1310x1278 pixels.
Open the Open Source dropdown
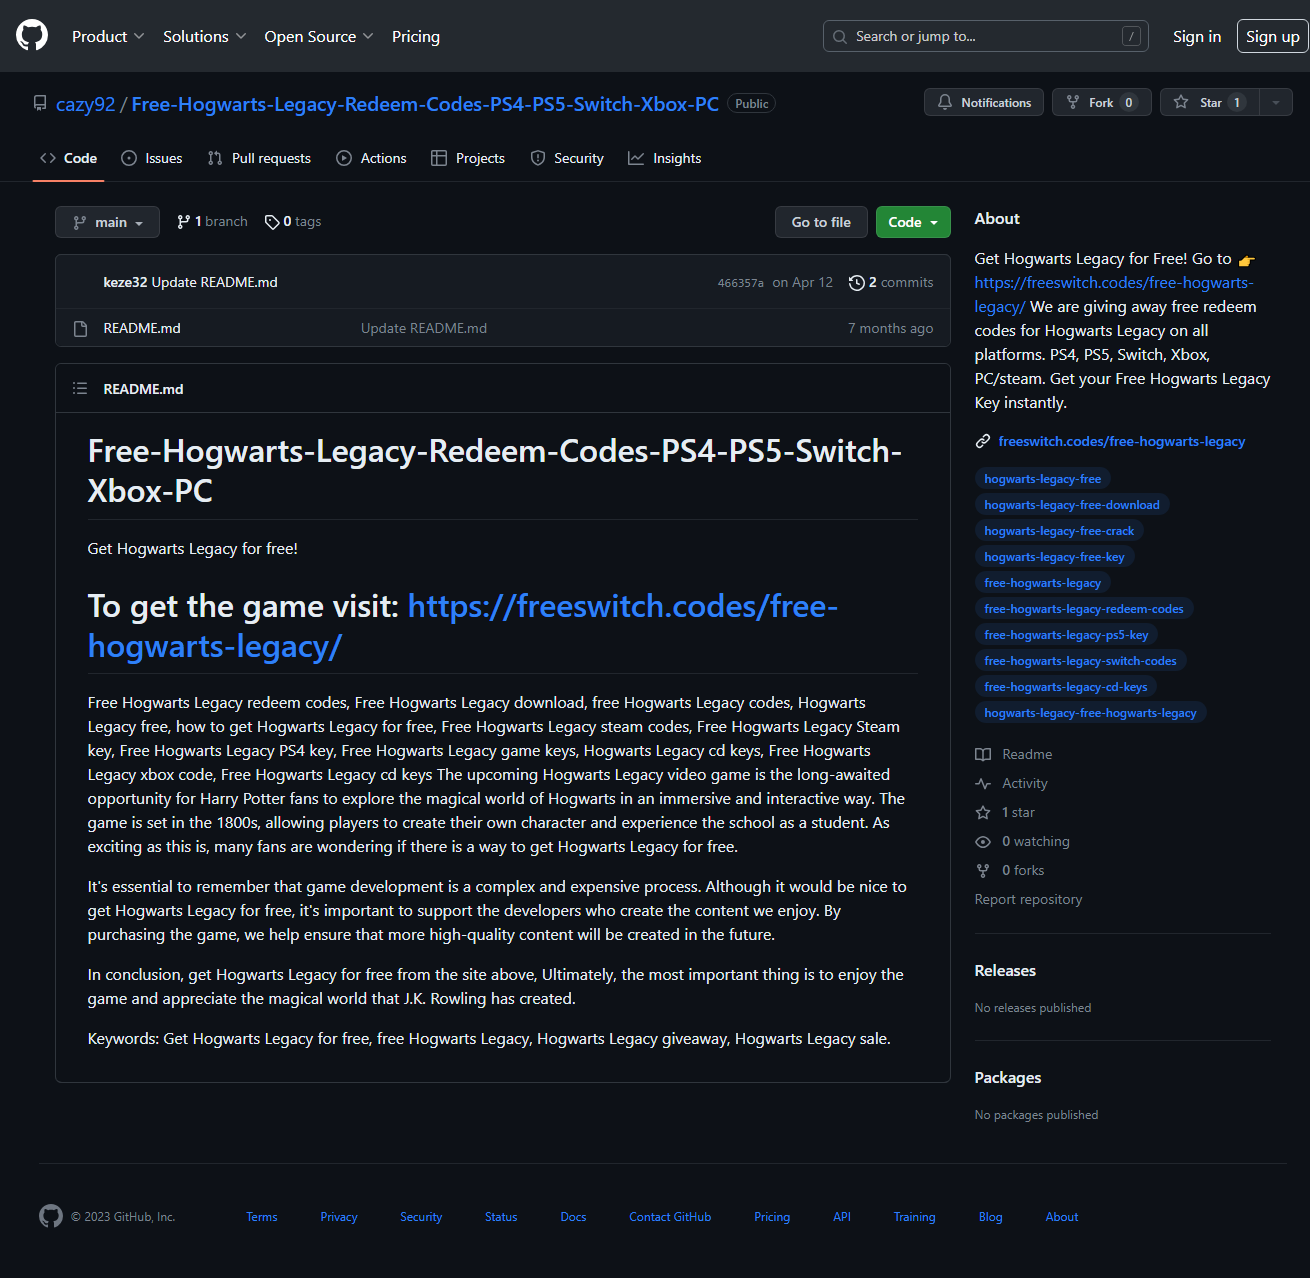(319, 36)
